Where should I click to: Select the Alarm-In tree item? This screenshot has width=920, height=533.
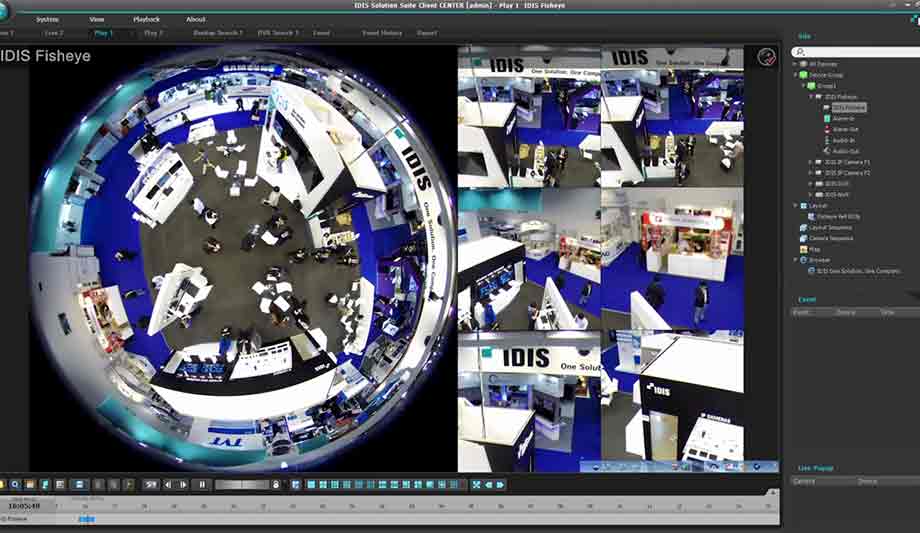pyautogui.click(x=844, y=119)
